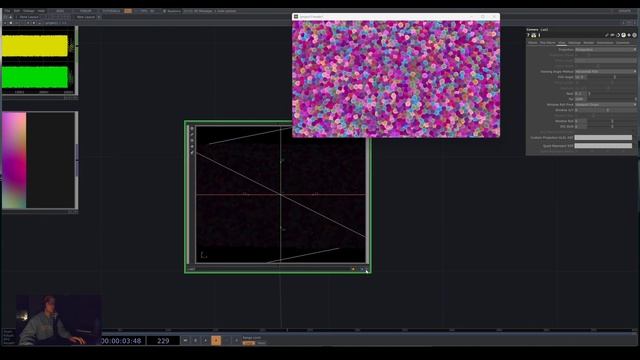Open the Help menu

tap(41, 11)
